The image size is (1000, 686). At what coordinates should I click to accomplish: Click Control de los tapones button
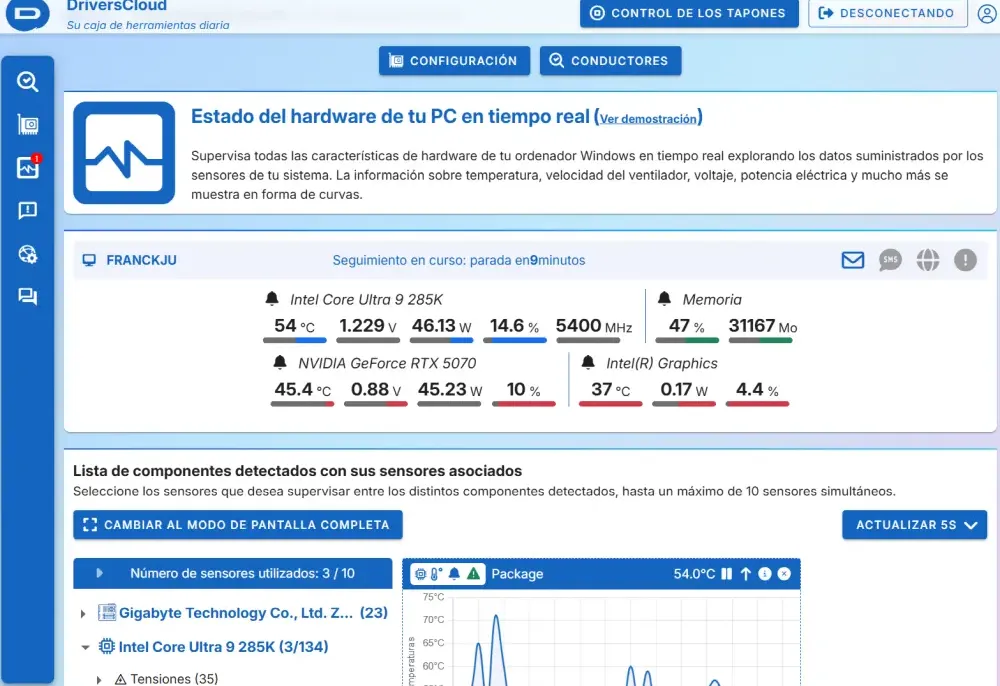(x=689, y=13)
